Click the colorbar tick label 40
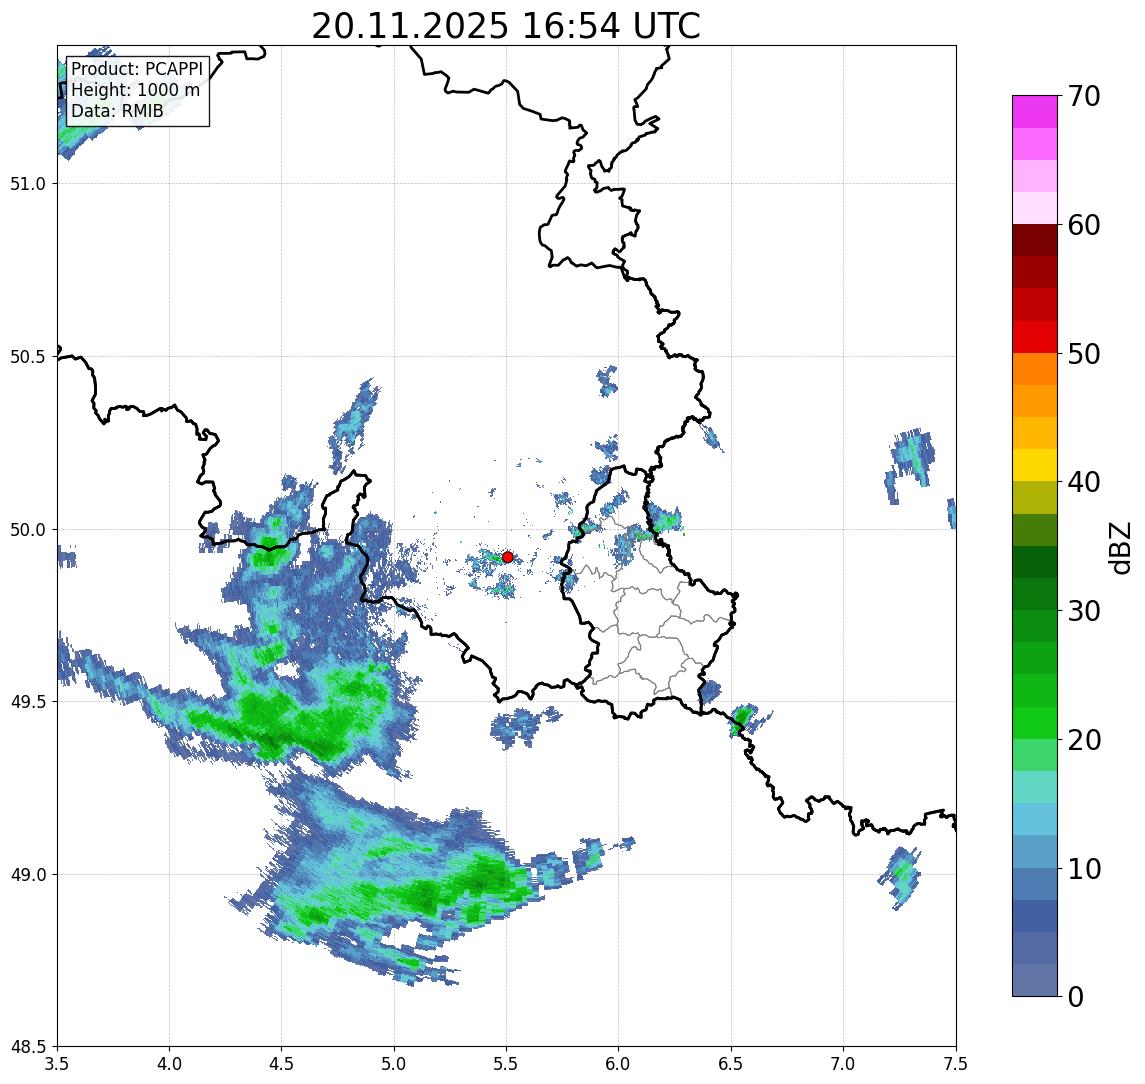 pos(1084,482)
